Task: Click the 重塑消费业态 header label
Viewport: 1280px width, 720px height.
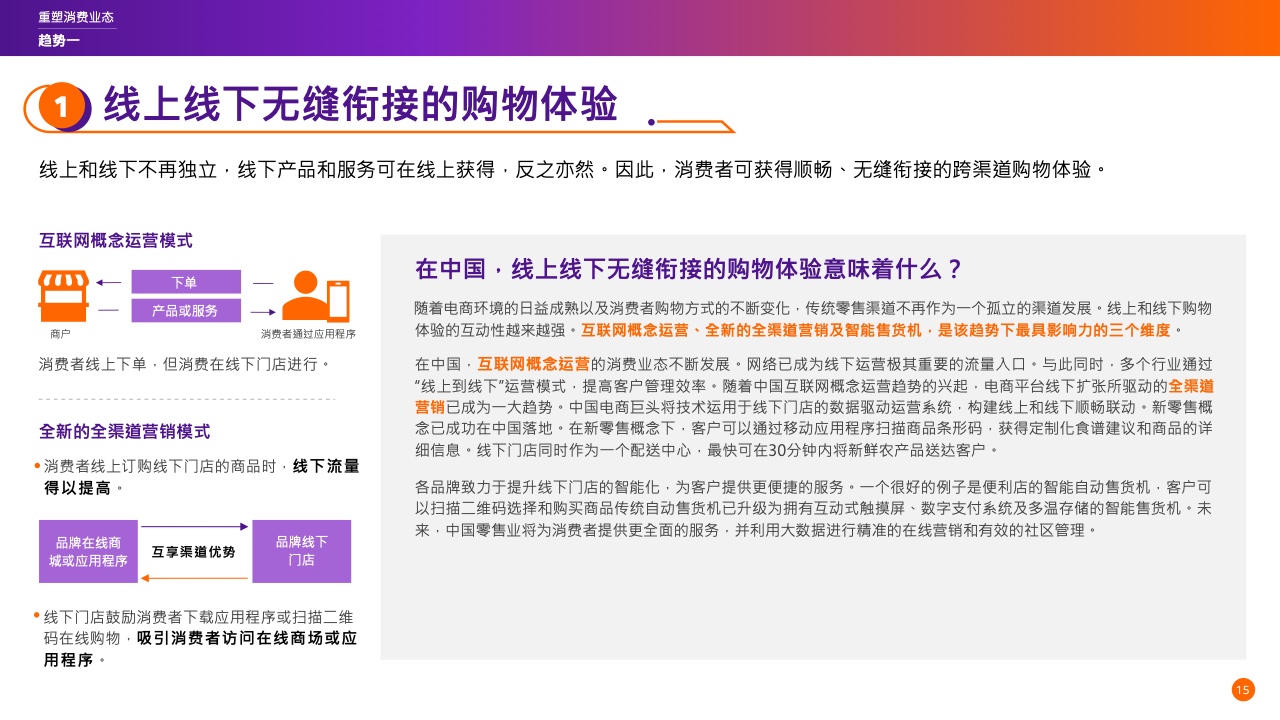Action: (75, 18)
